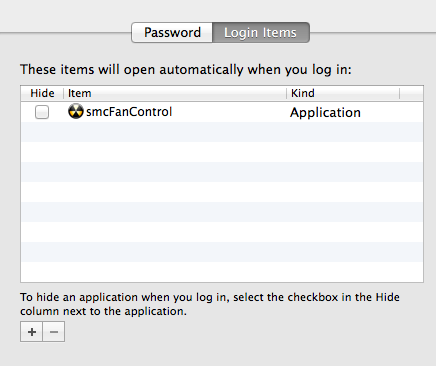Click first empty row below smcFanControl
Screen dimensions: 436x366
coord(222,132)
